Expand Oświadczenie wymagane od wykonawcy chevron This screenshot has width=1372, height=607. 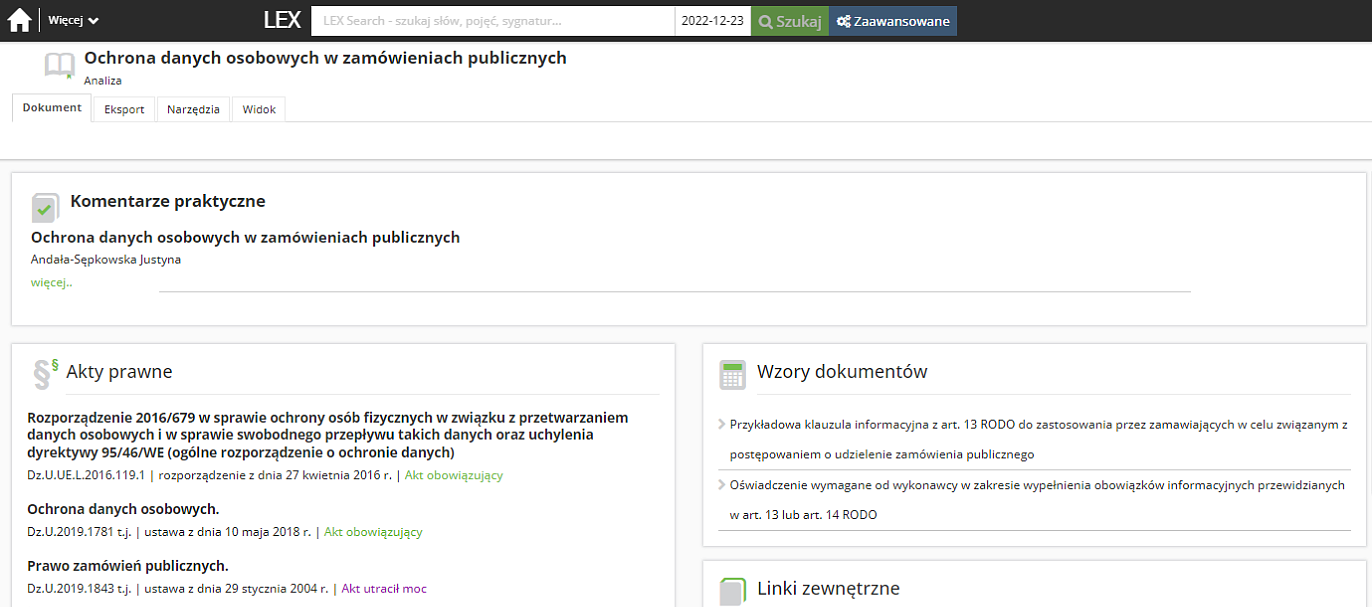pos(722,484)
